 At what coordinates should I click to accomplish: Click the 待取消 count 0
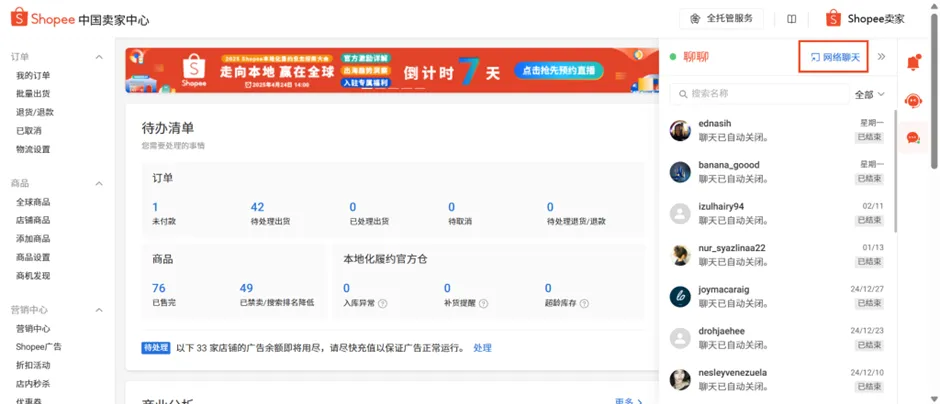(x=451, y=207)
